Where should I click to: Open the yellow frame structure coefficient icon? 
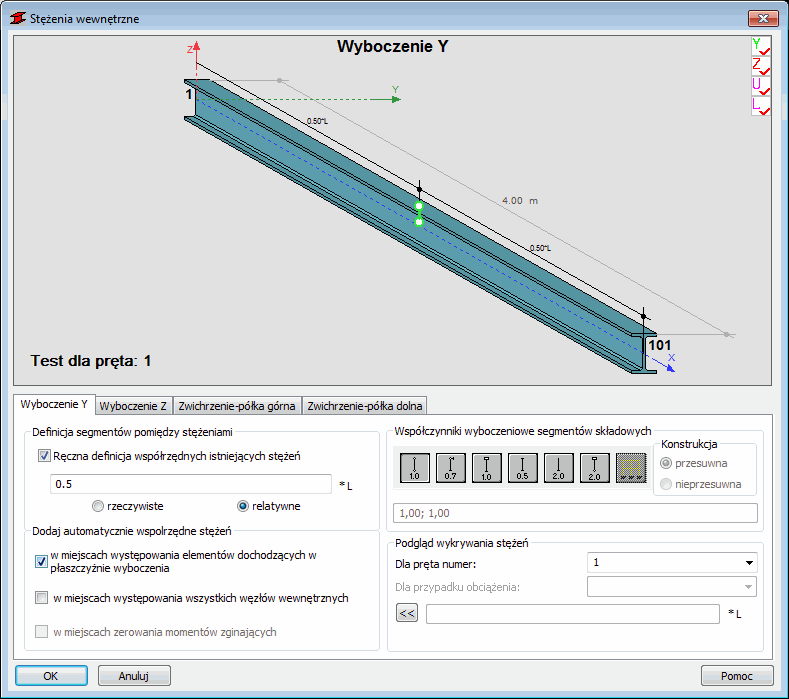pyautogui.click(x=631, y=468)
